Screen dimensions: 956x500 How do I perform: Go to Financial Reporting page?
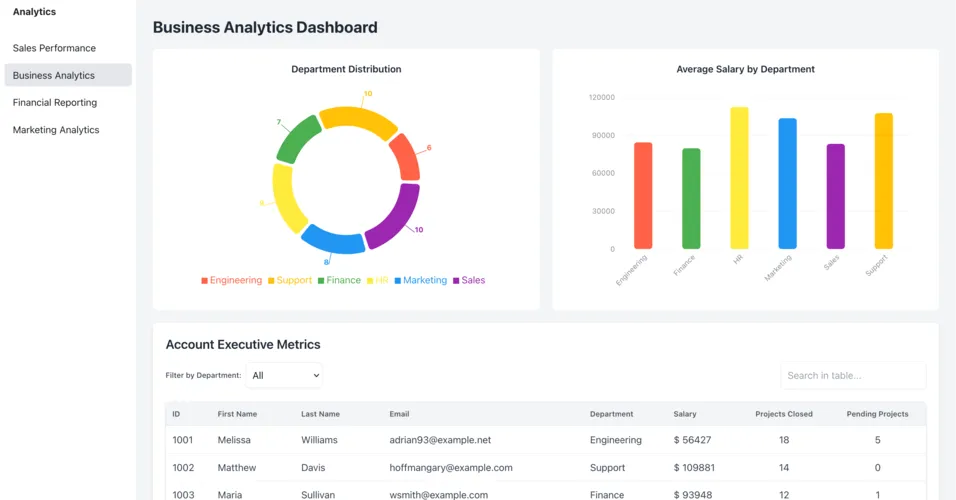(55, 102)
